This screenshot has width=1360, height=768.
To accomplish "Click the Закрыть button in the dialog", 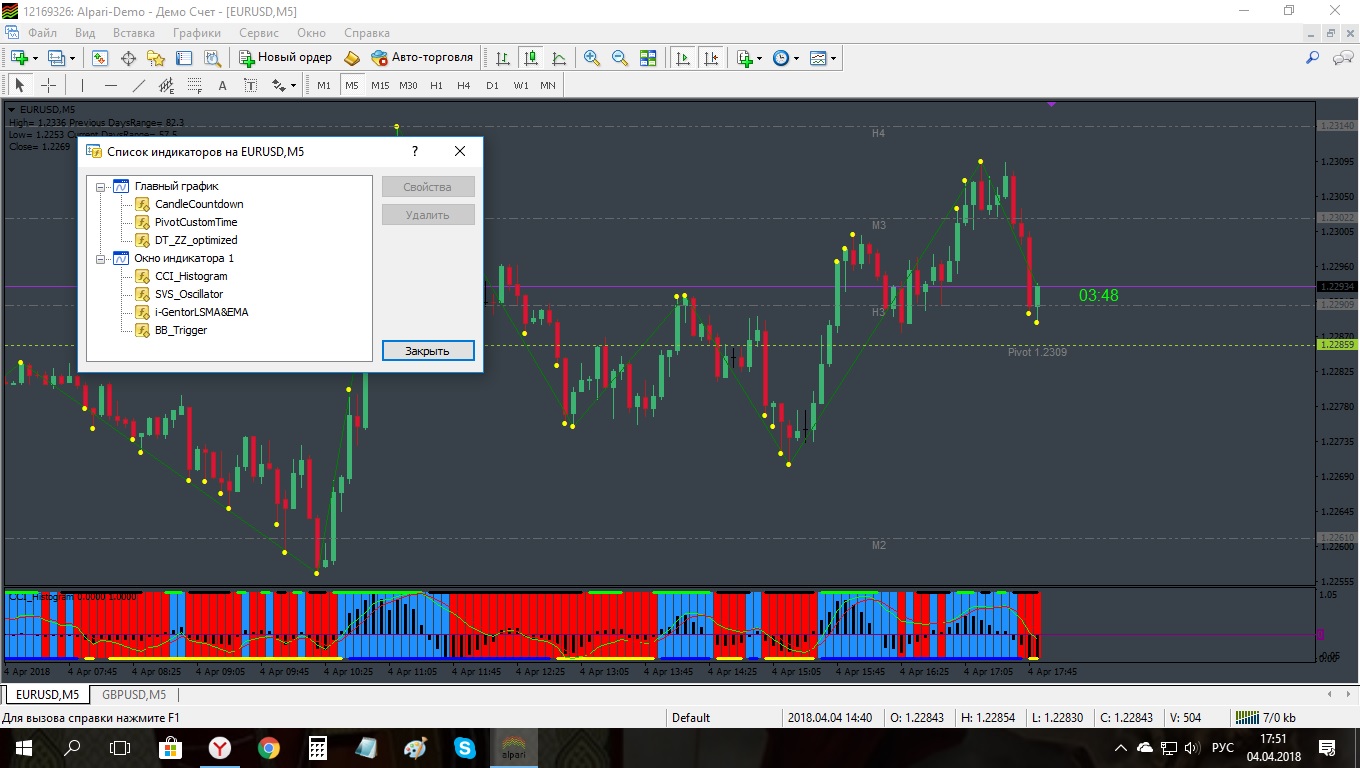I will (x=427, y=351).
